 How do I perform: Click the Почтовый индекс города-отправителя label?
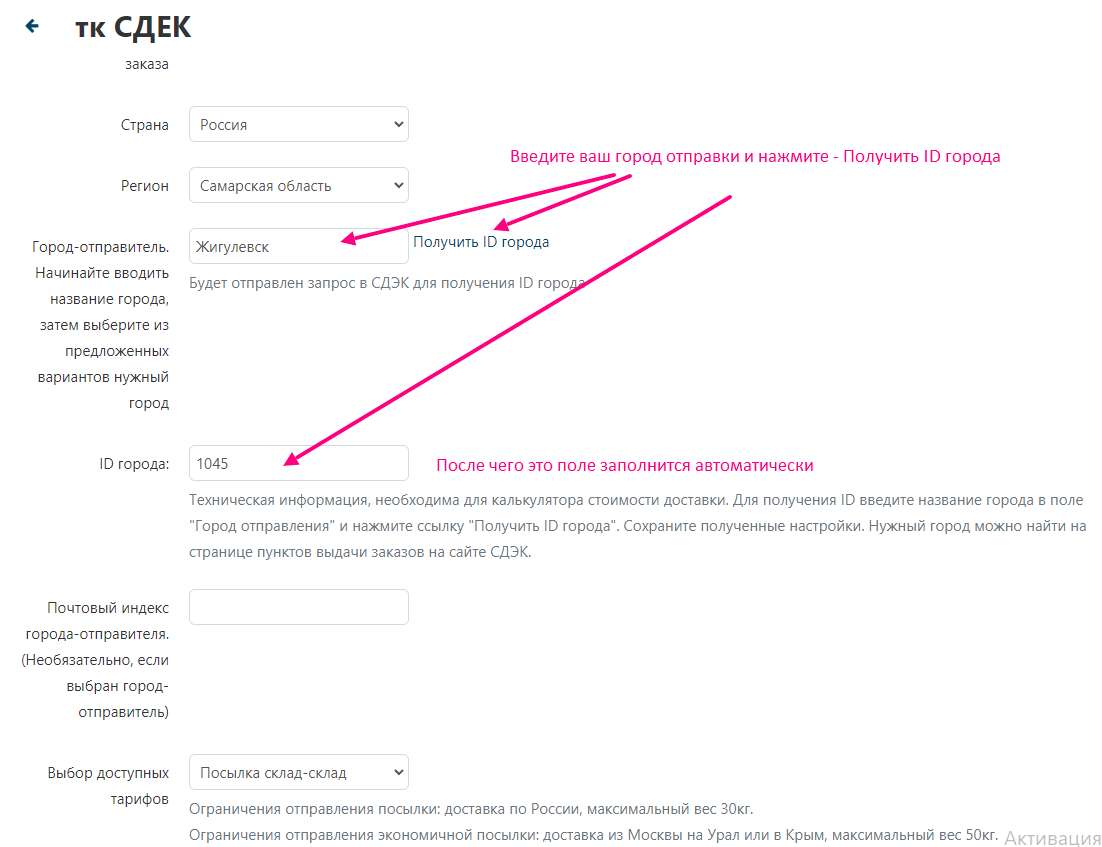point(96,660)
